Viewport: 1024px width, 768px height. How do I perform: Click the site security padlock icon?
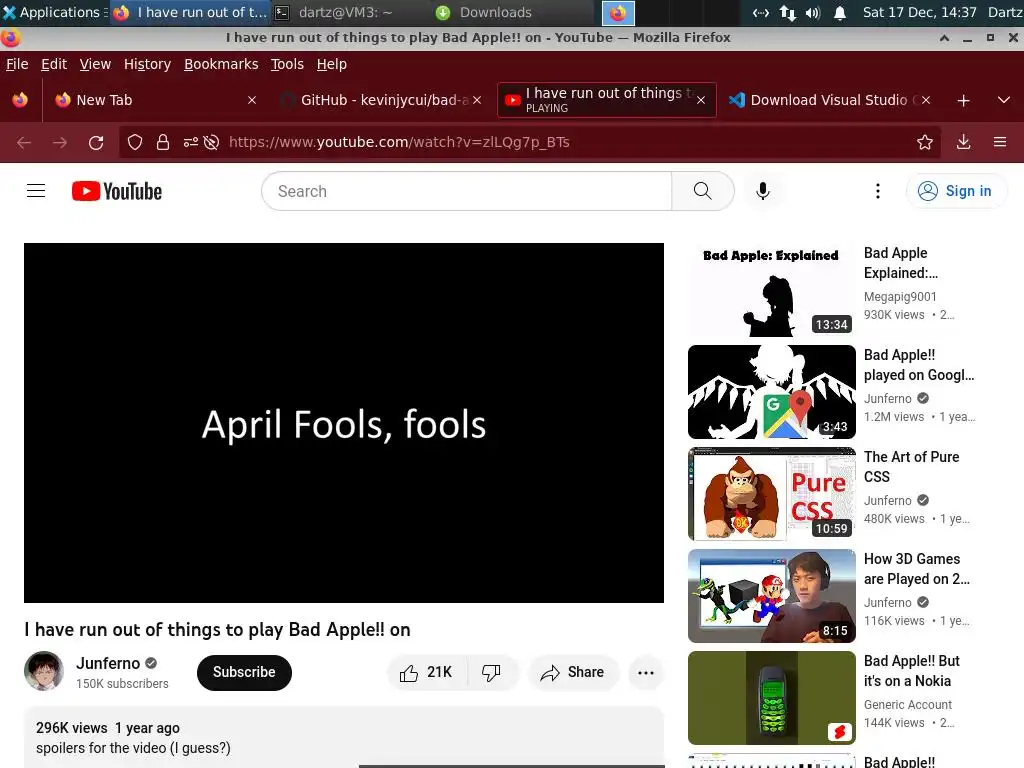(x=163, y=142)
